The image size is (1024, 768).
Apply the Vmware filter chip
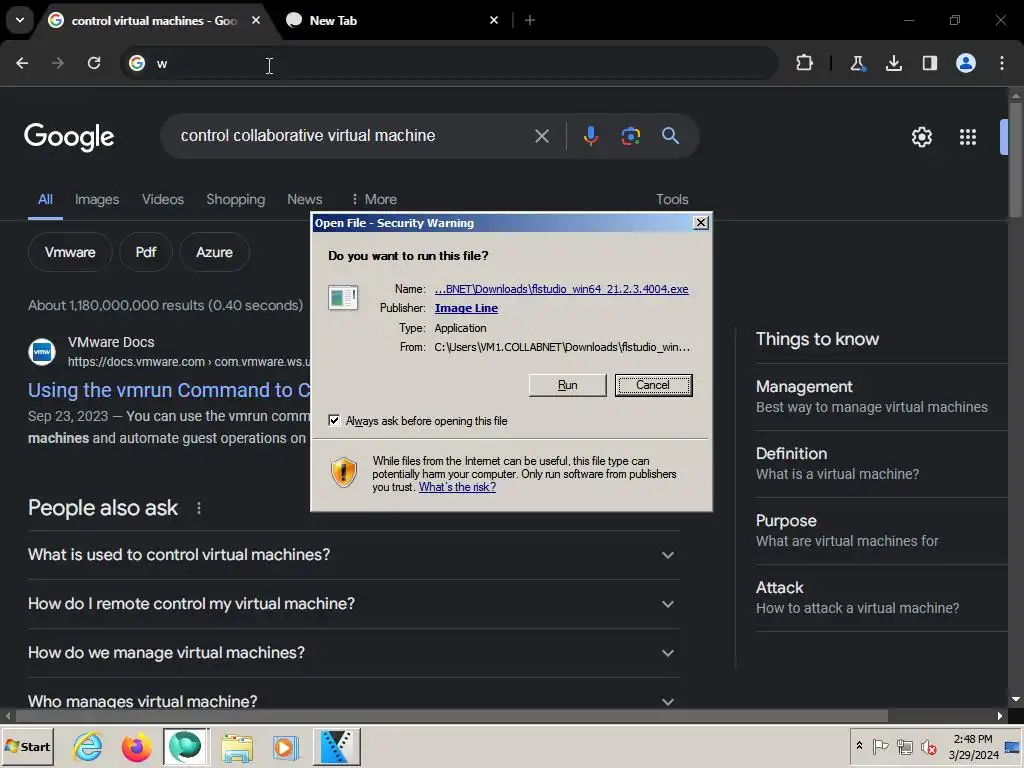click(x=70, y=252)
